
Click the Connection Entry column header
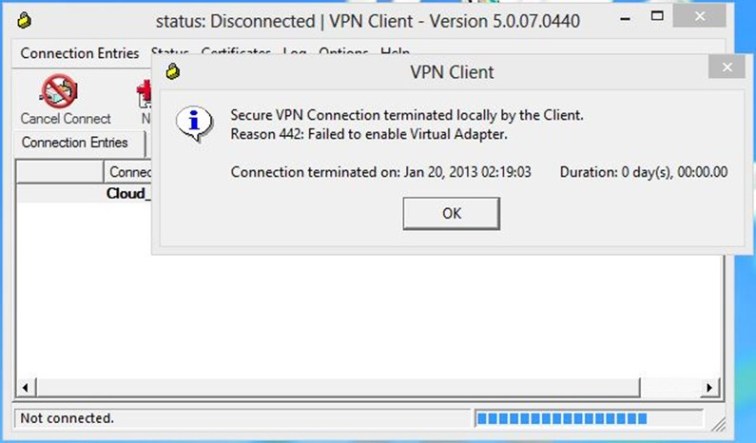point(130,172)
